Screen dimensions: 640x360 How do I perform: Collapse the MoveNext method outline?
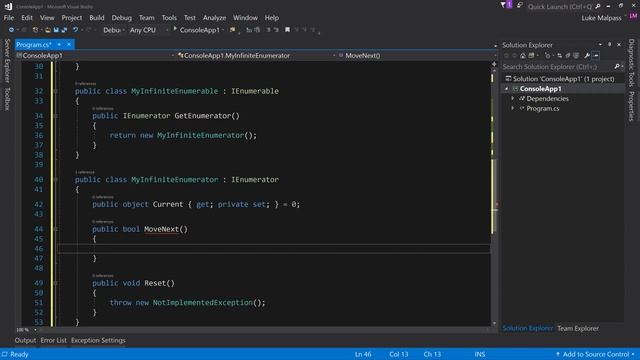click(x=56, y=229)
